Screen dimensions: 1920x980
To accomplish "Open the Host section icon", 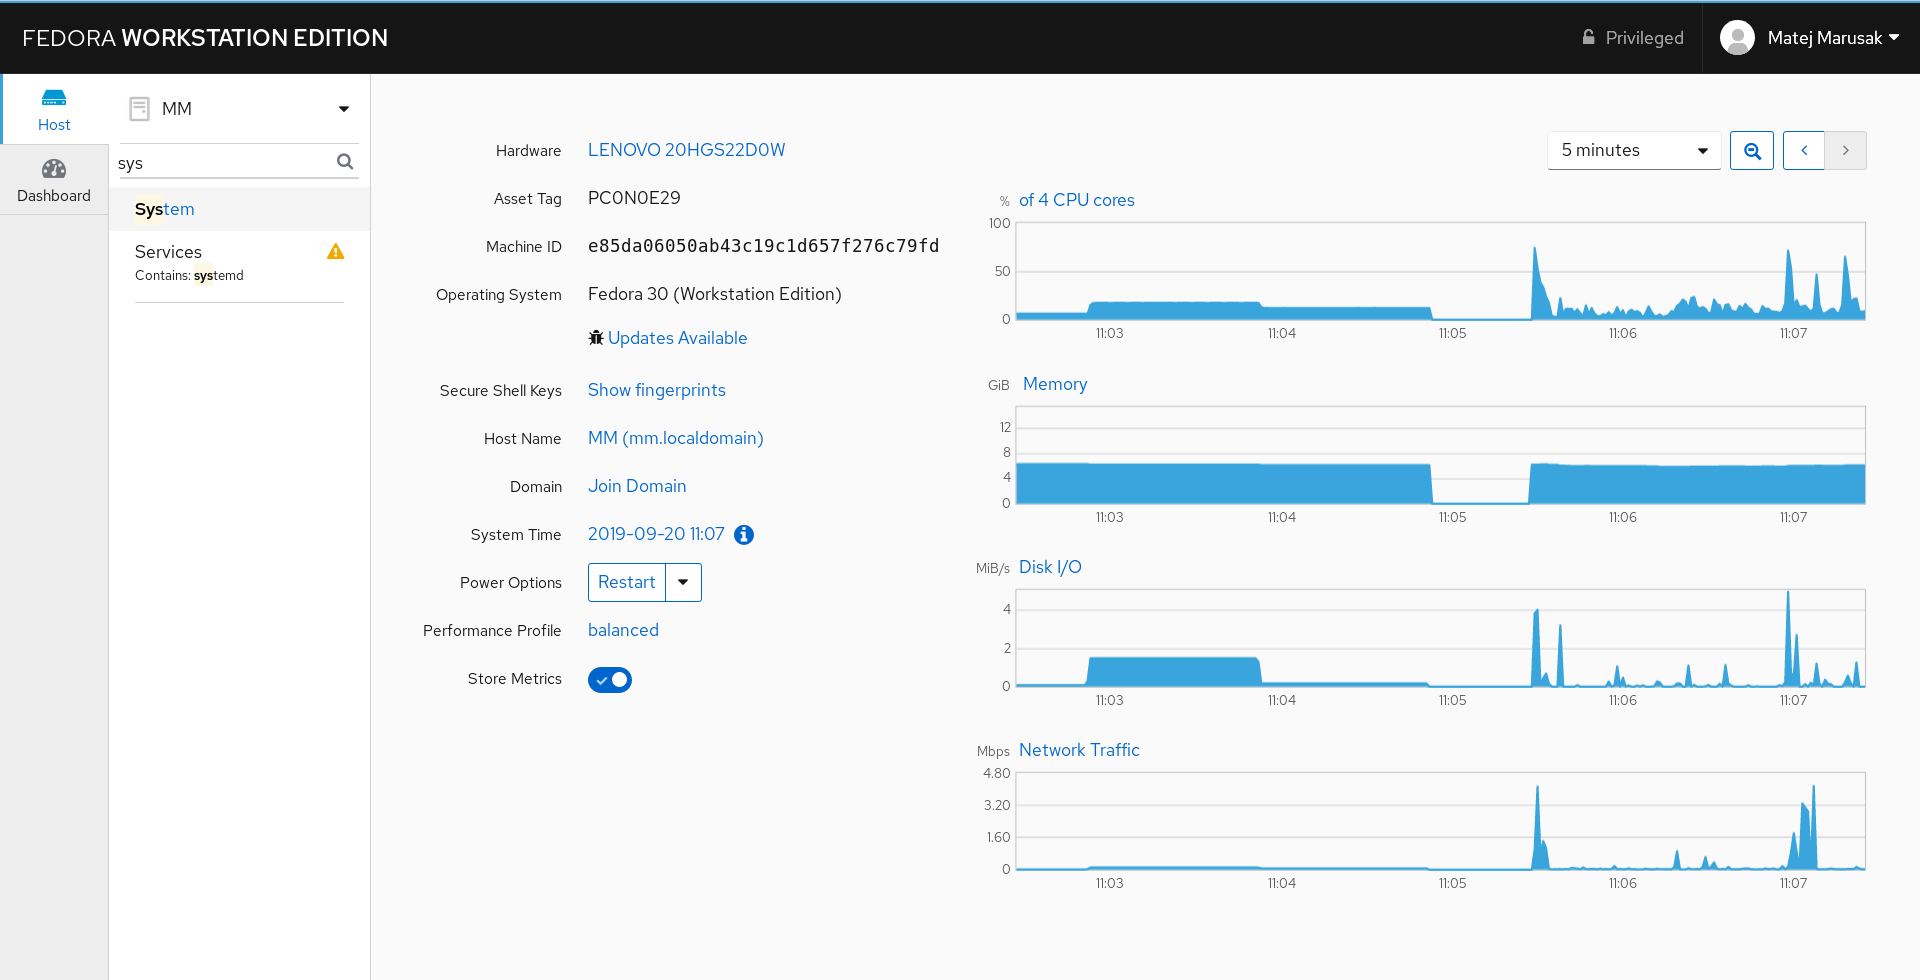I will [x=54, y=98].
